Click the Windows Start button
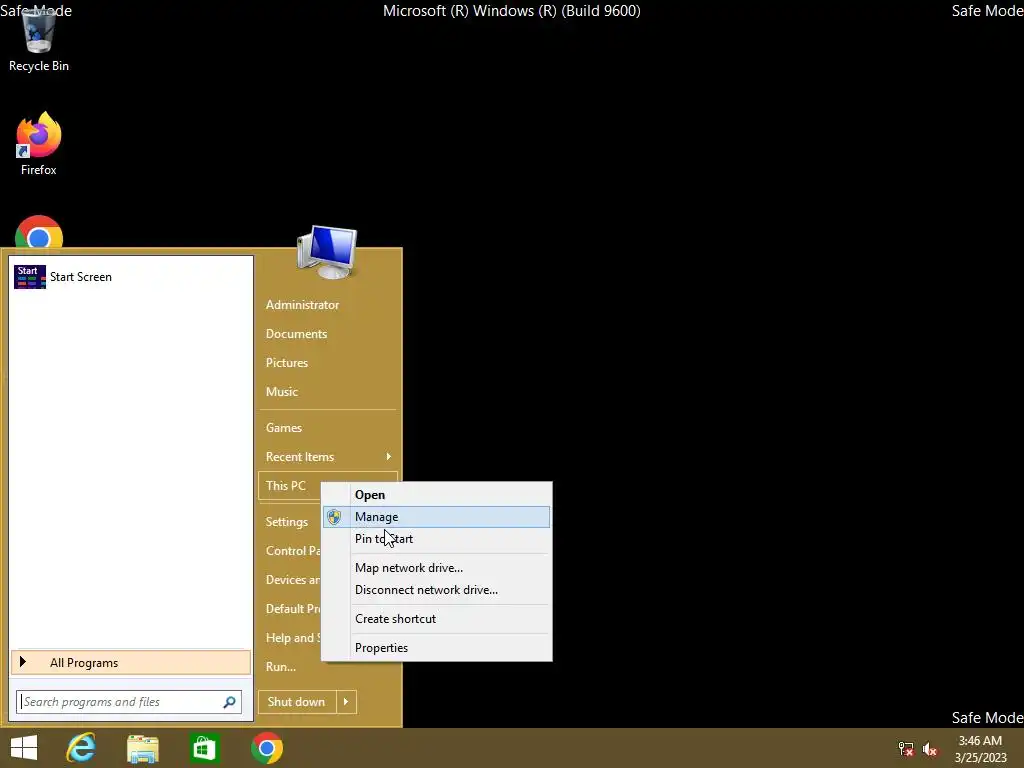Screen dimensions: 1024x768 point(24,748)
